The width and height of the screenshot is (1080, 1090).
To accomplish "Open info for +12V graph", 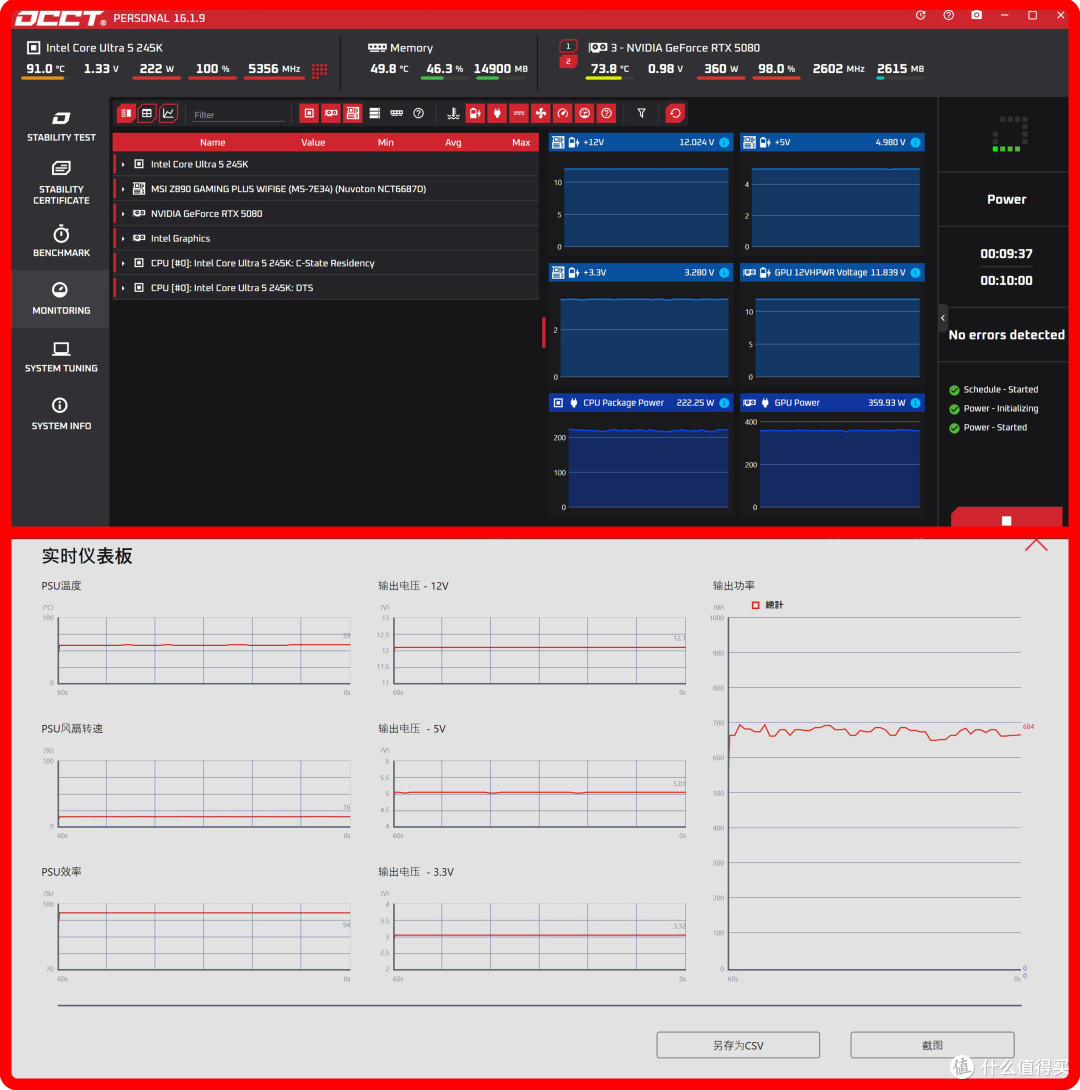I will pos(724,143).
